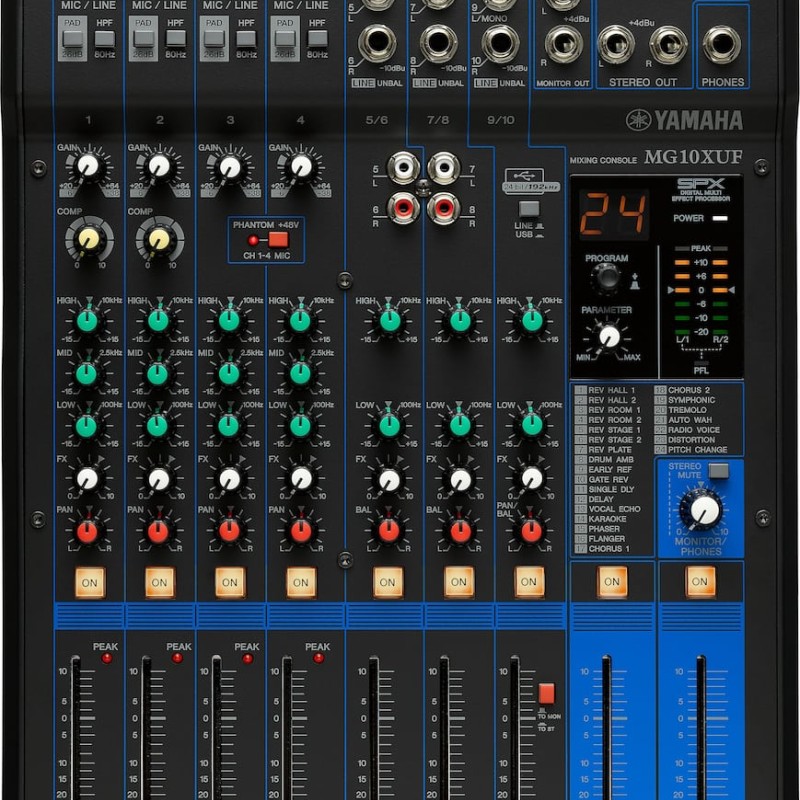This screenshot has height=800, width=800.
Task: Toggle channel 1 PAD switch
Action: [72, 39]
